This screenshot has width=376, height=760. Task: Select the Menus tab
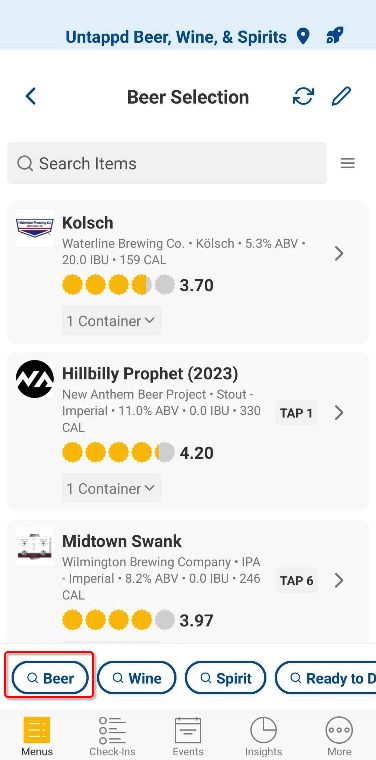click(37, 736)
